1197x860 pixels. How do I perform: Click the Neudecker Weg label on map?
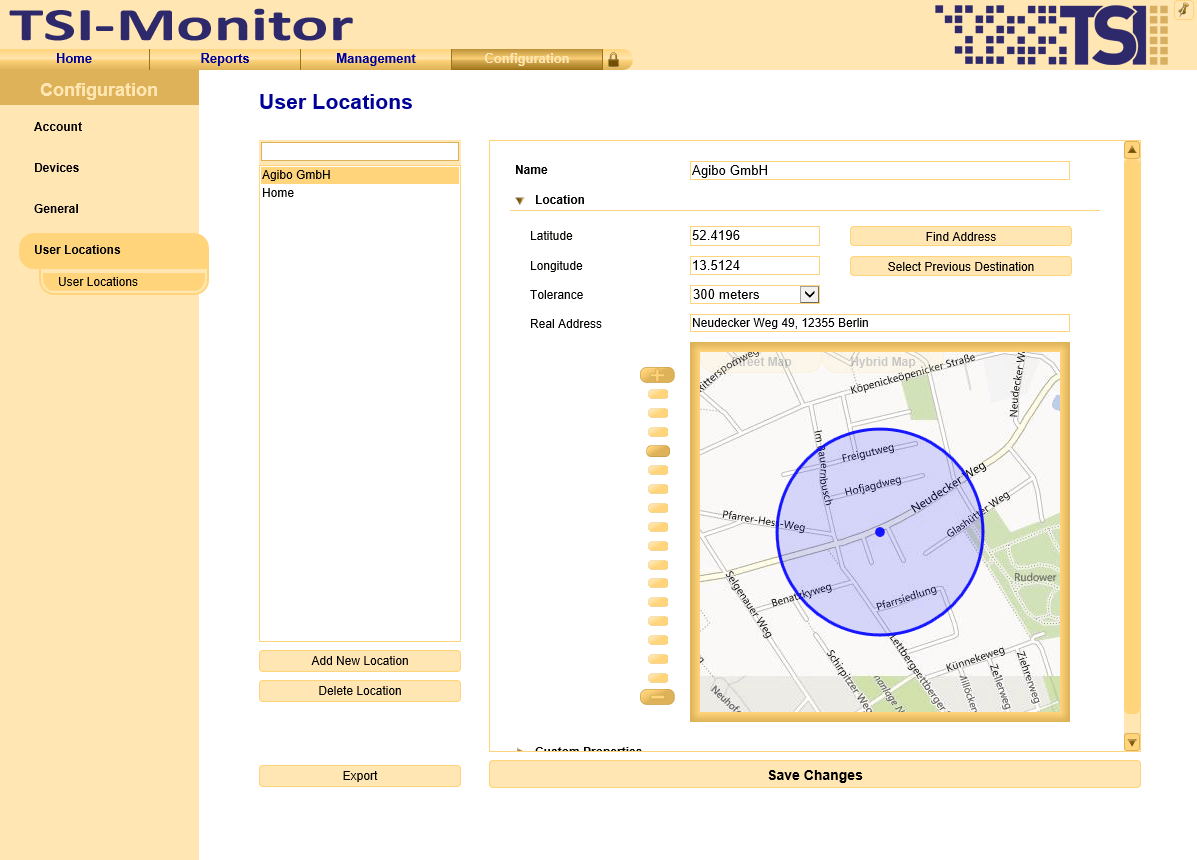947,487
